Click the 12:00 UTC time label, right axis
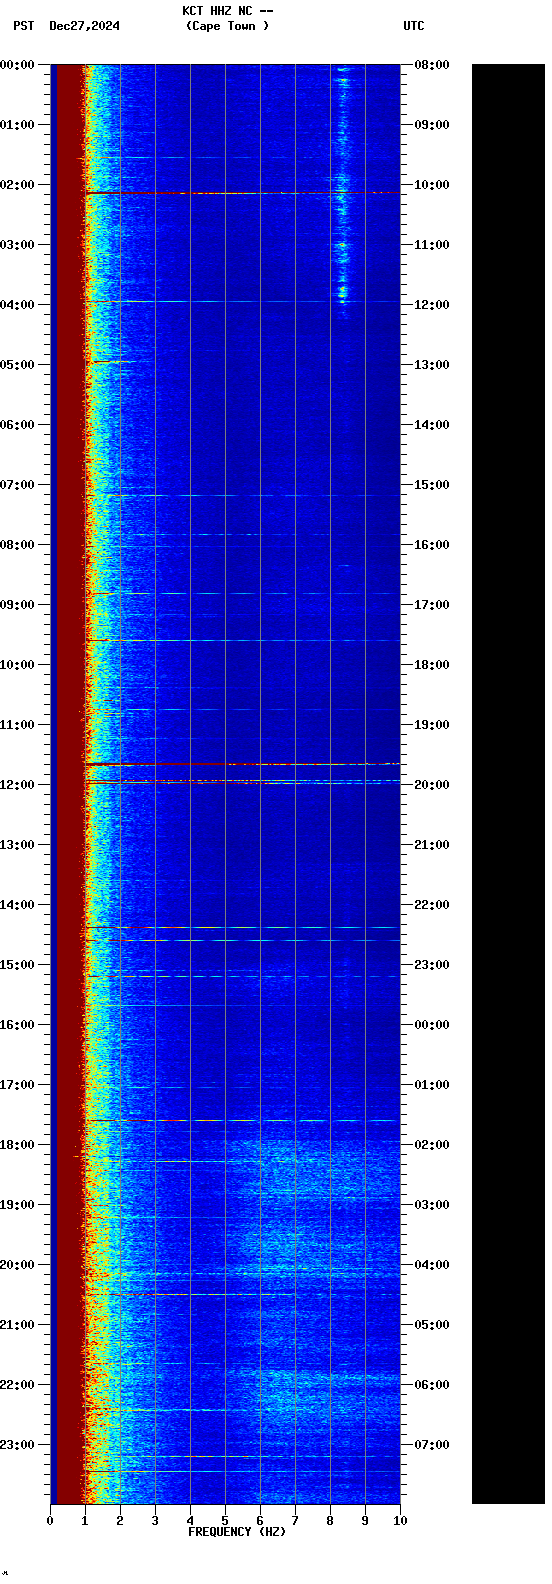Image resolution: width=552 pixels, height=1584 pixels. pos(432,305)
